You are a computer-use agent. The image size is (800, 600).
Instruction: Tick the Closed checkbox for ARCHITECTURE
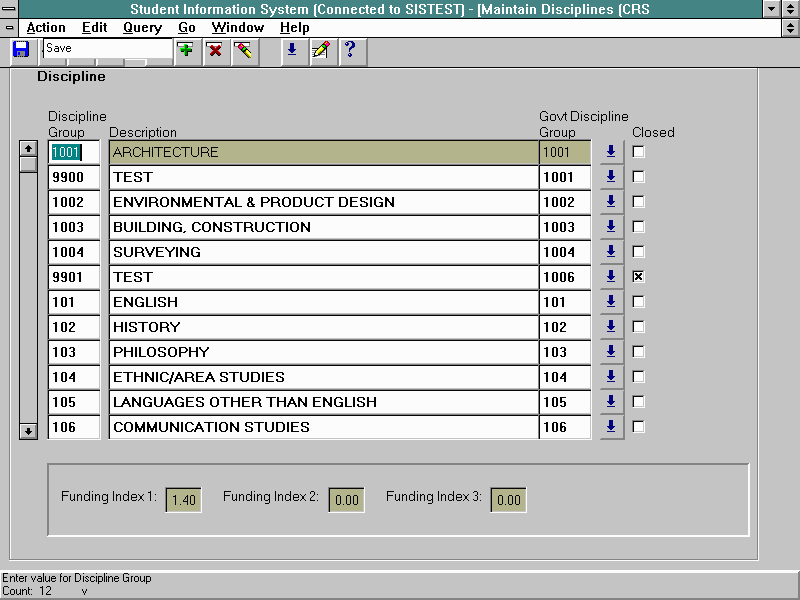point(639,152)
